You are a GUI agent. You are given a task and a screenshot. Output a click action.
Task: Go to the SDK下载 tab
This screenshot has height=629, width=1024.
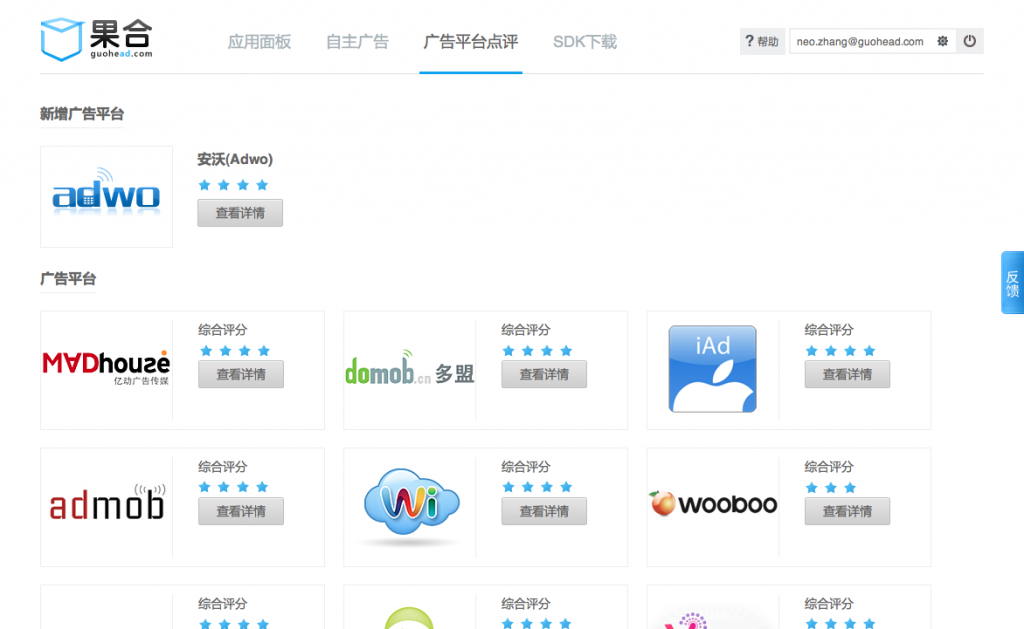click(x=584, y=42)
